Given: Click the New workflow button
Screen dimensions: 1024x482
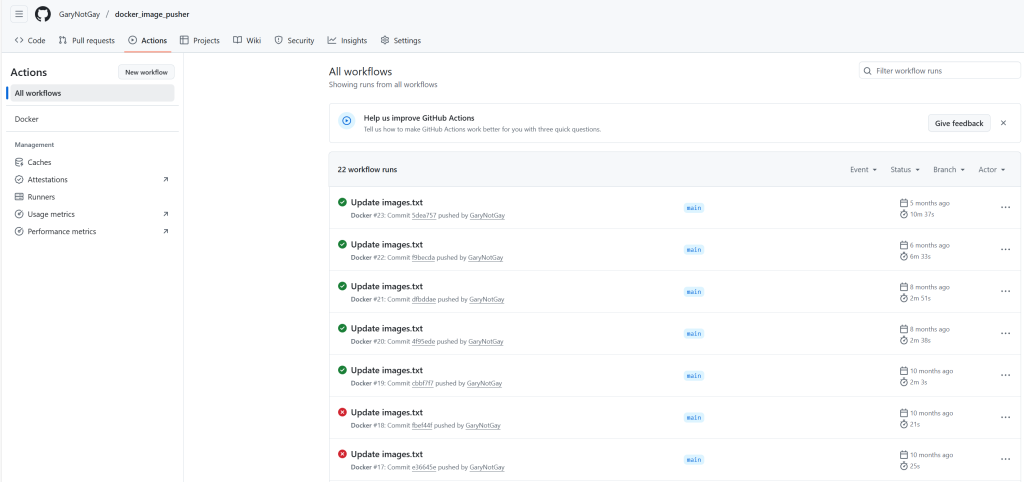Looking at the screenshot, I should pyautogui.click(x=146, y=72).
